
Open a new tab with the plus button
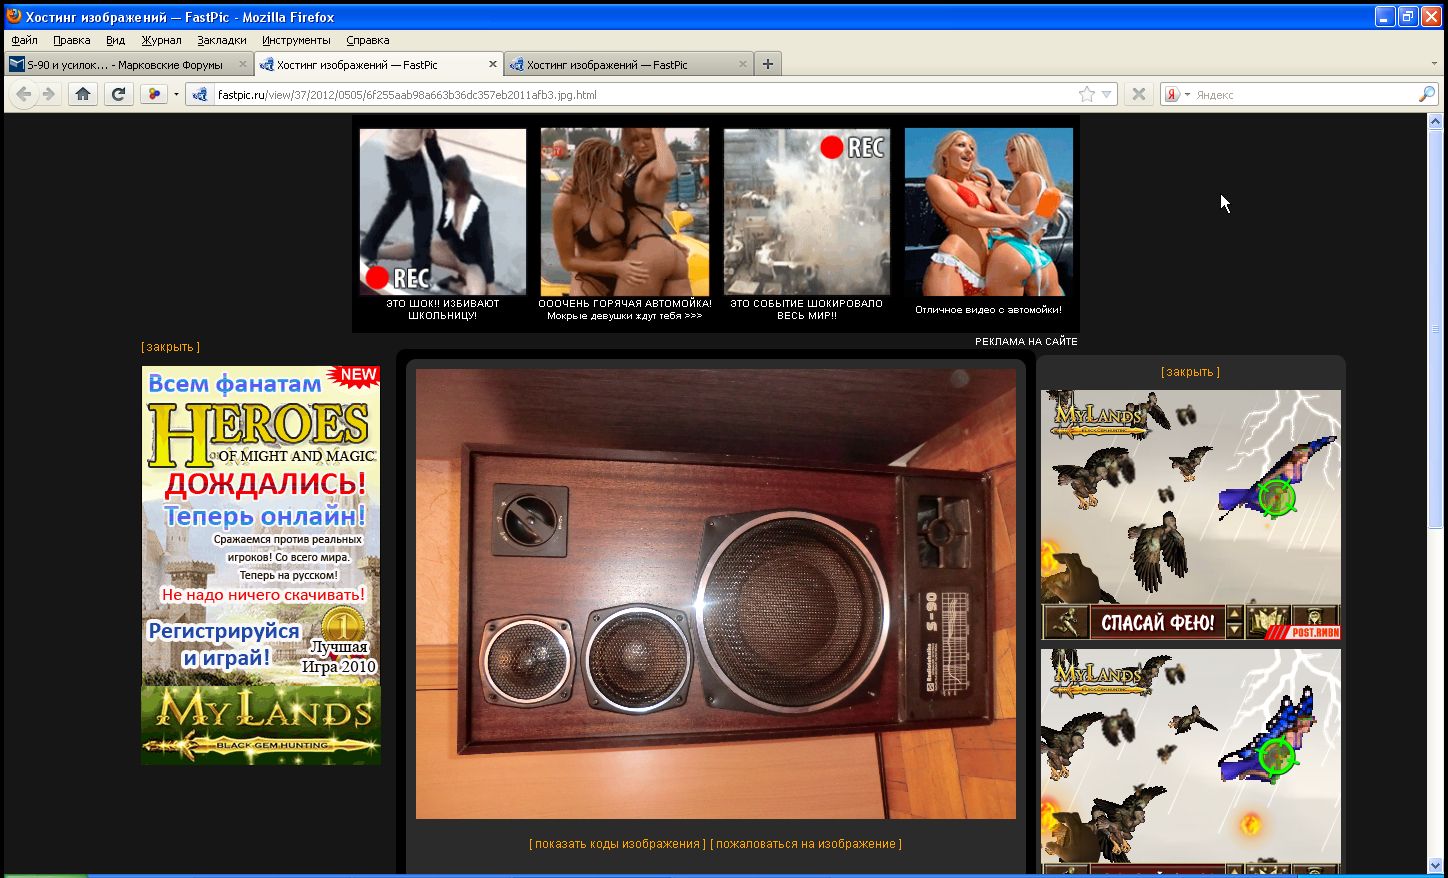click(768, 64)
